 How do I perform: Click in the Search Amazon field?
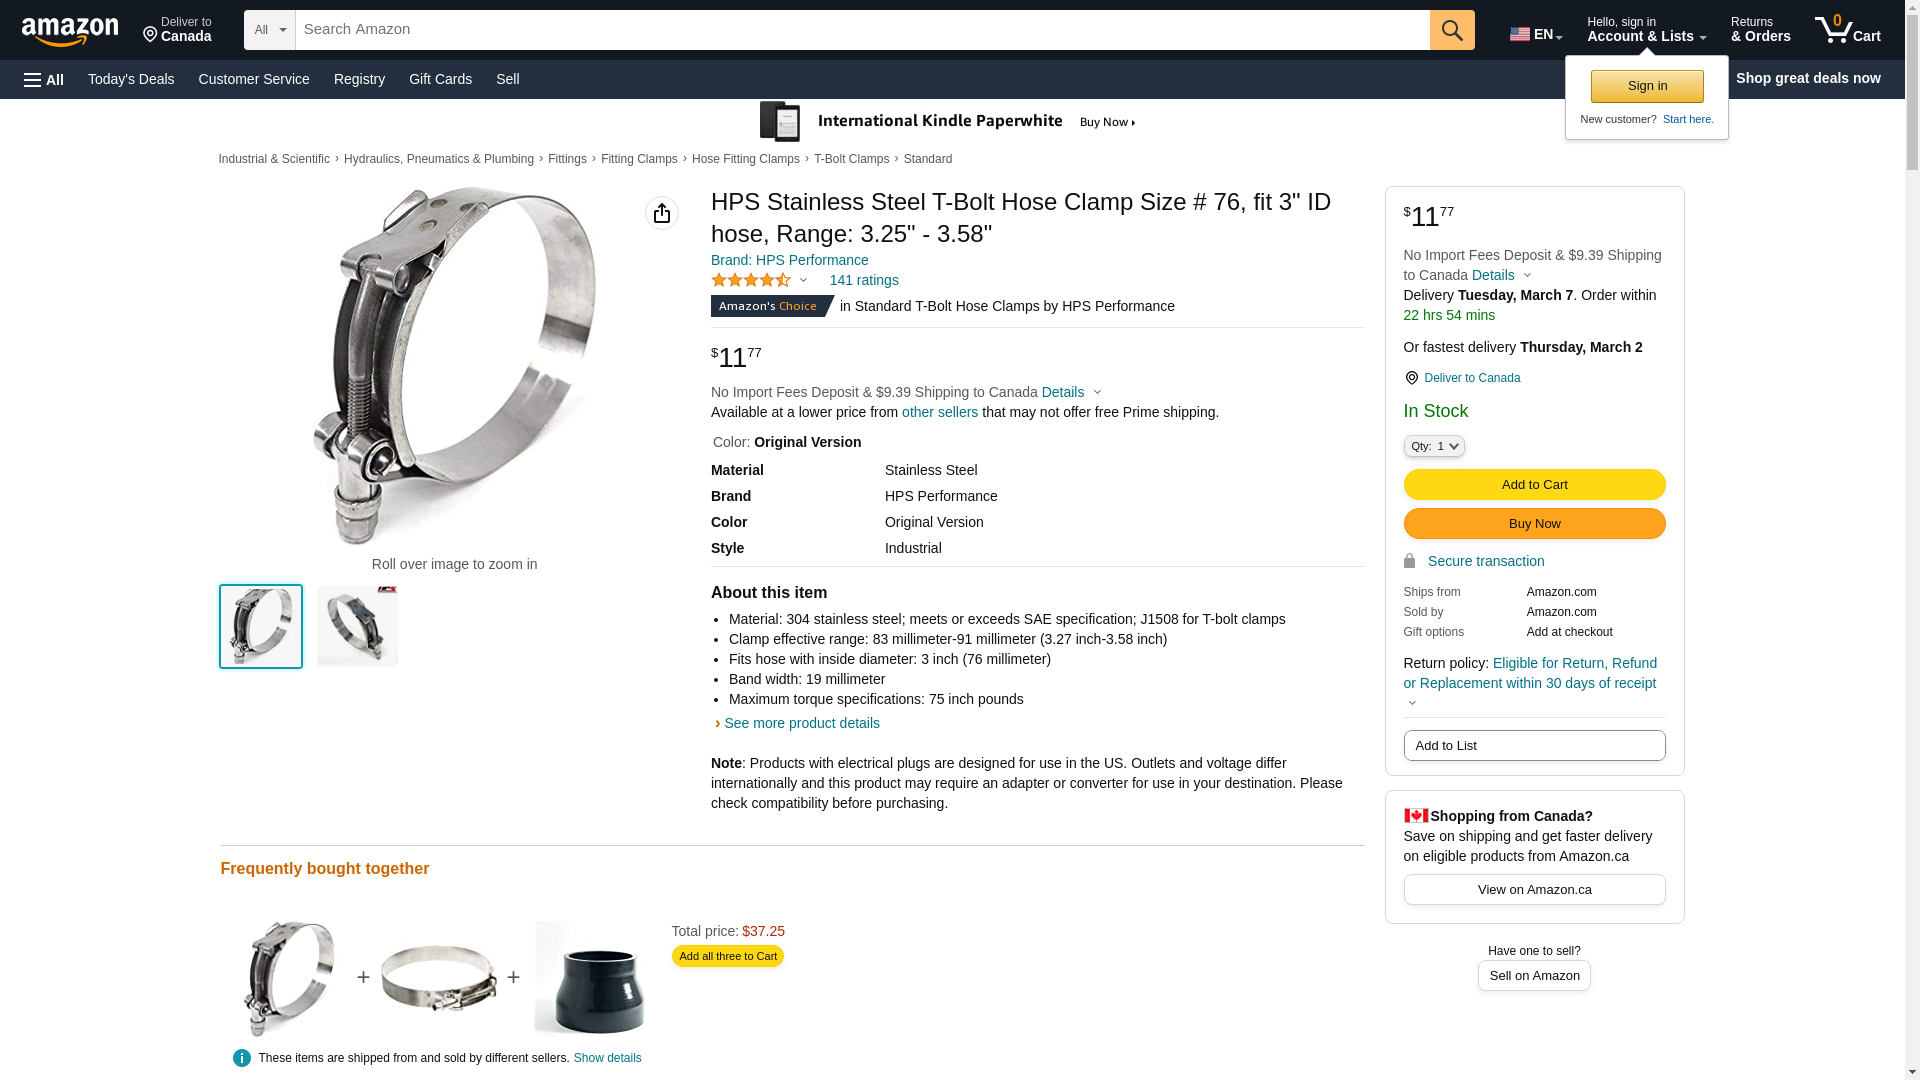click(862, 30)
